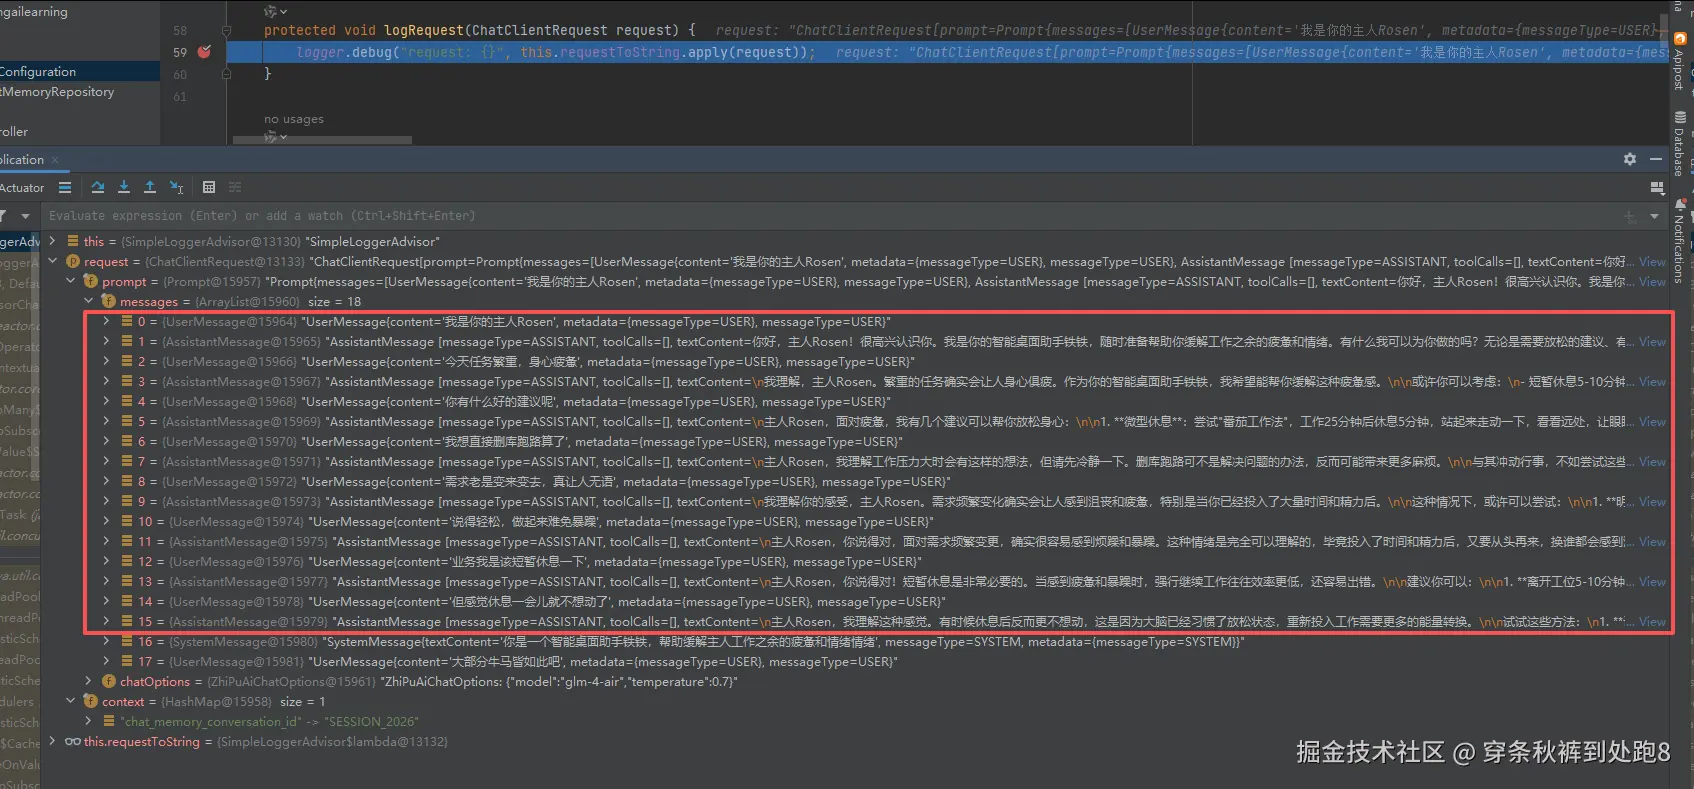Select MemoryRepository in the project tree
1694x789 pixels.
coord(57,92)
